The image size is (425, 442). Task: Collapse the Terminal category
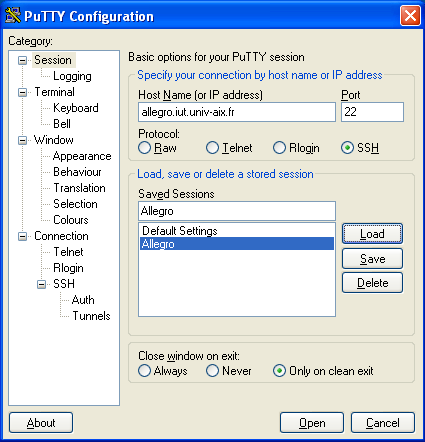pyautogui.click(x=22, y=92)
